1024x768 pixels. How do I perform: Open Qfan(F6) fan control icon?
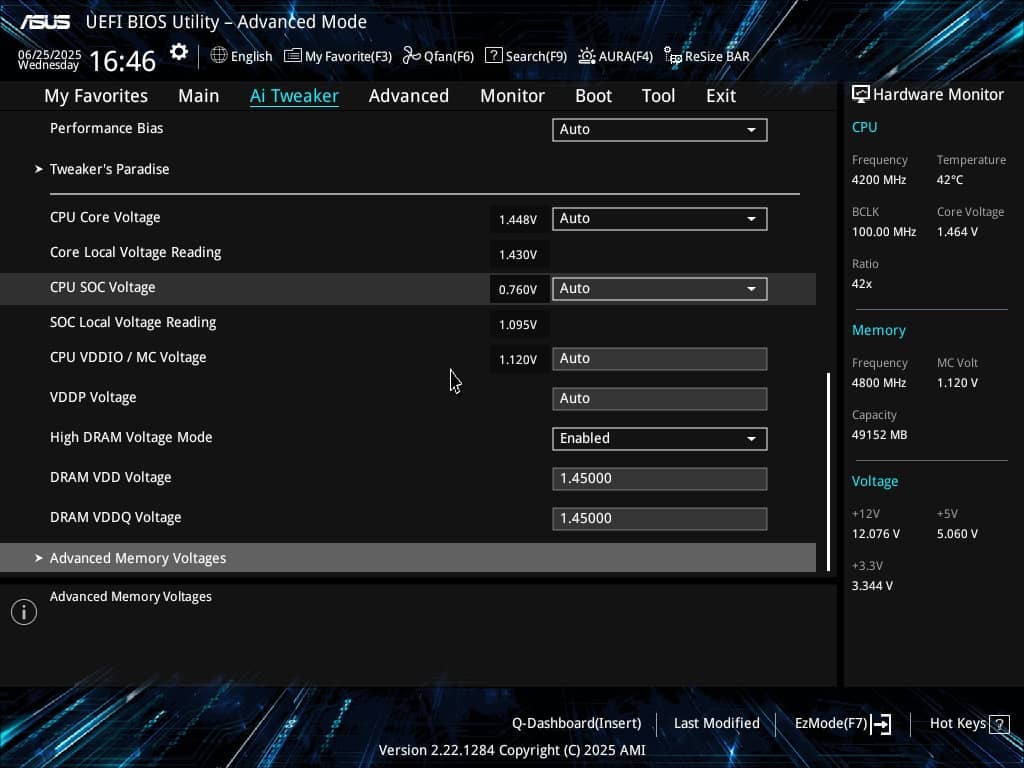411,56
